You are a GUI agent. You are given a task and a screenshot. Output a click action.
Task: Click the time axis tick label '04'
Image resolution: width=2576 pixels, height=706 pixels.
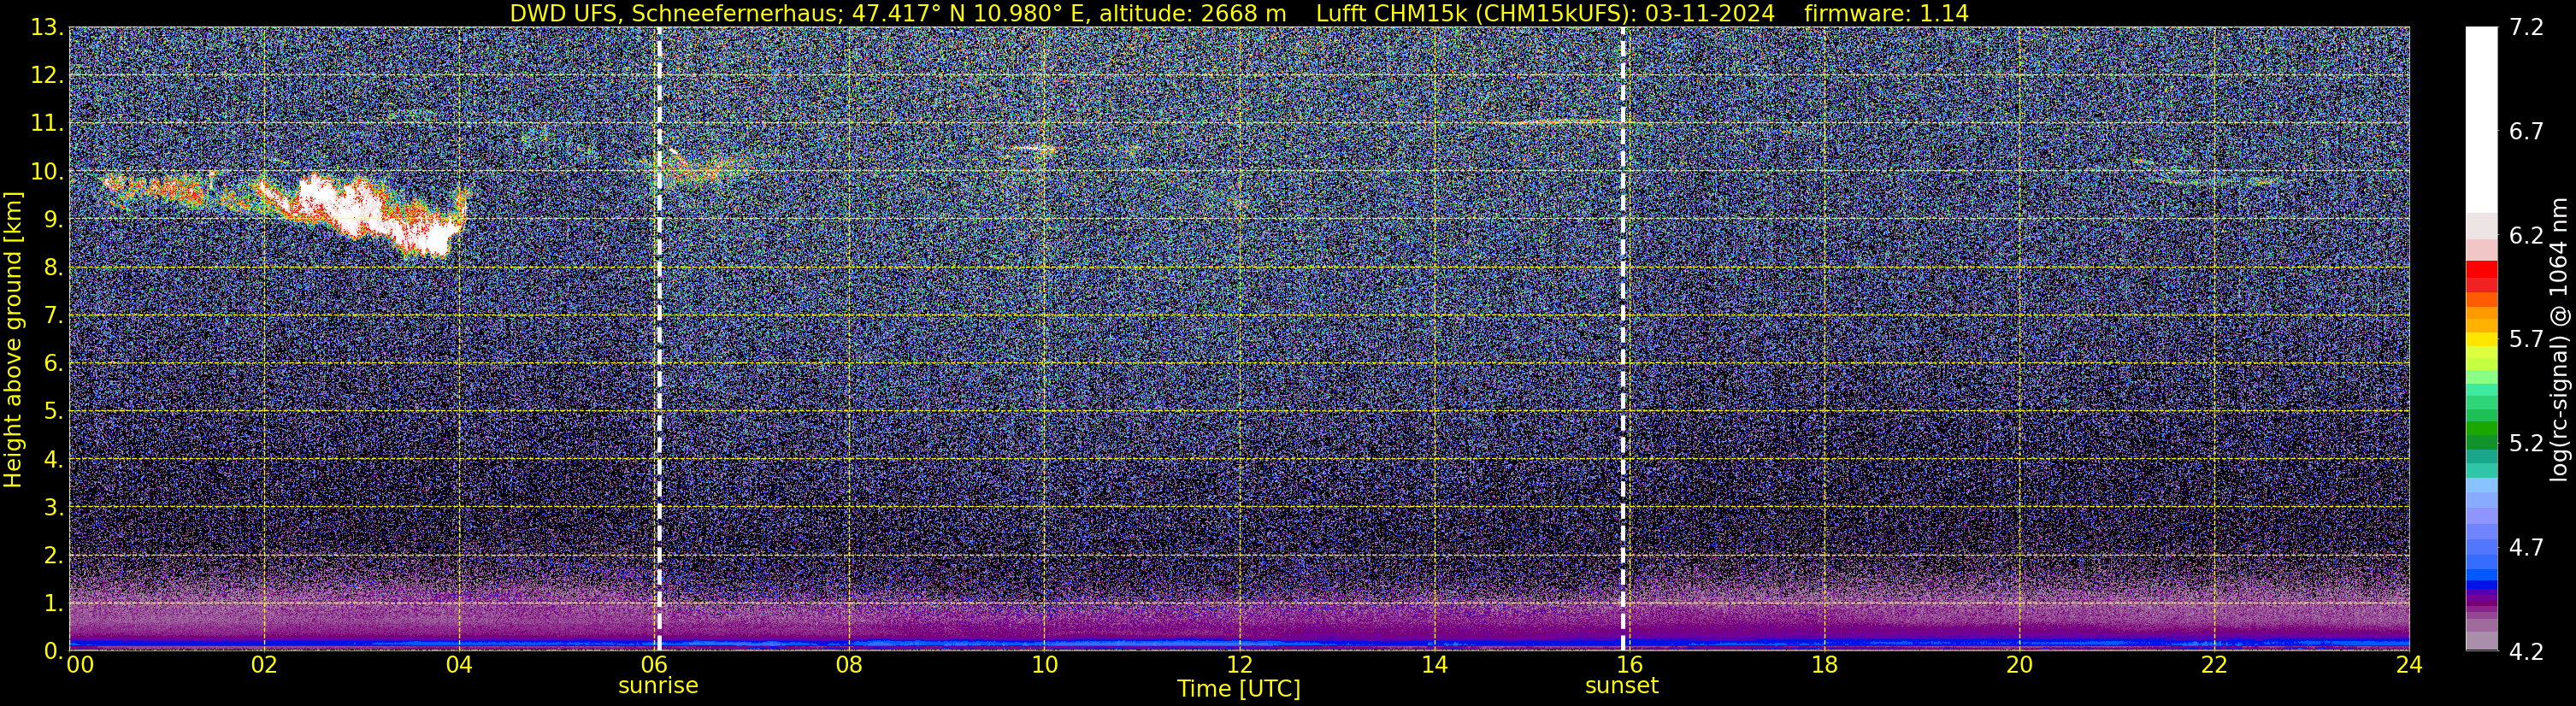click(x=459, y=666)
